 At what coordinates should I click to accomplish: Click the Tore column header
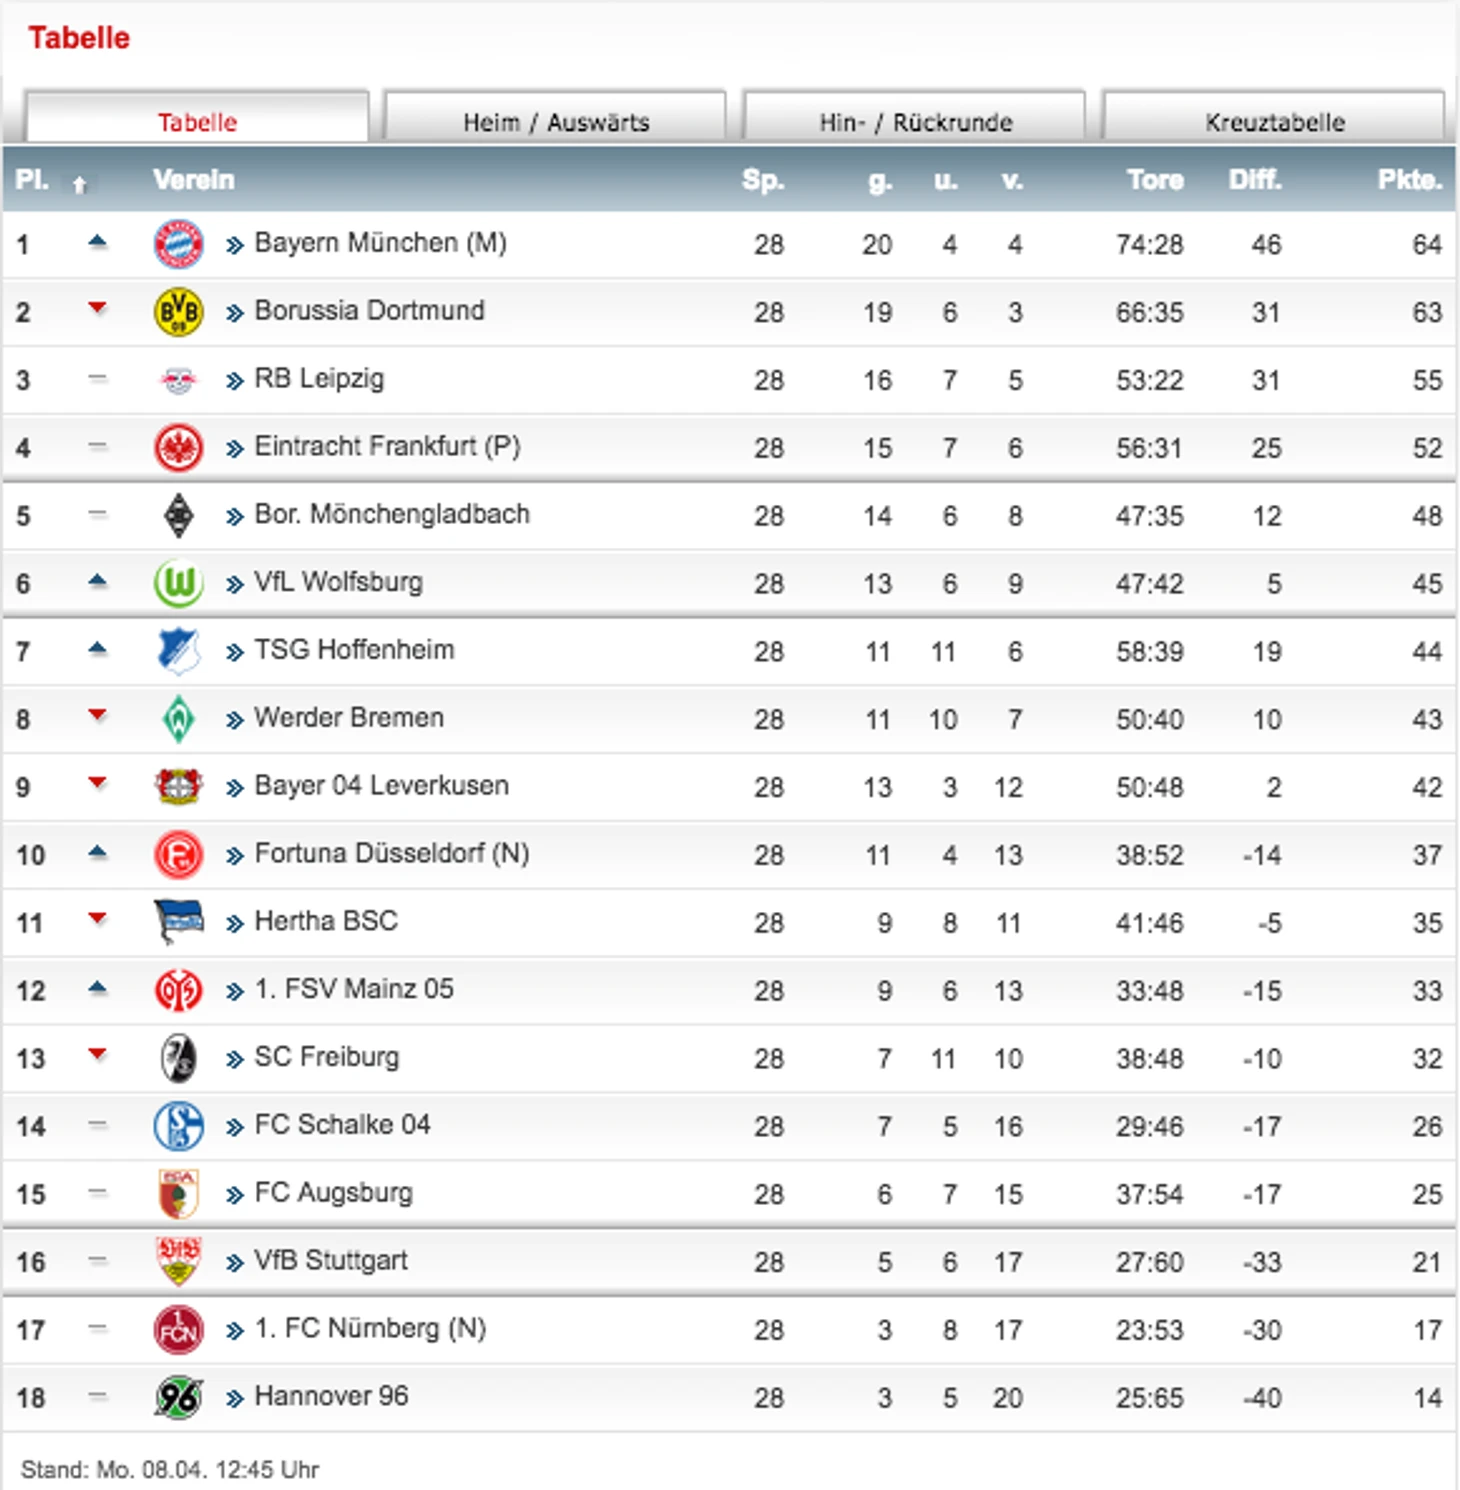point(1155,180)
